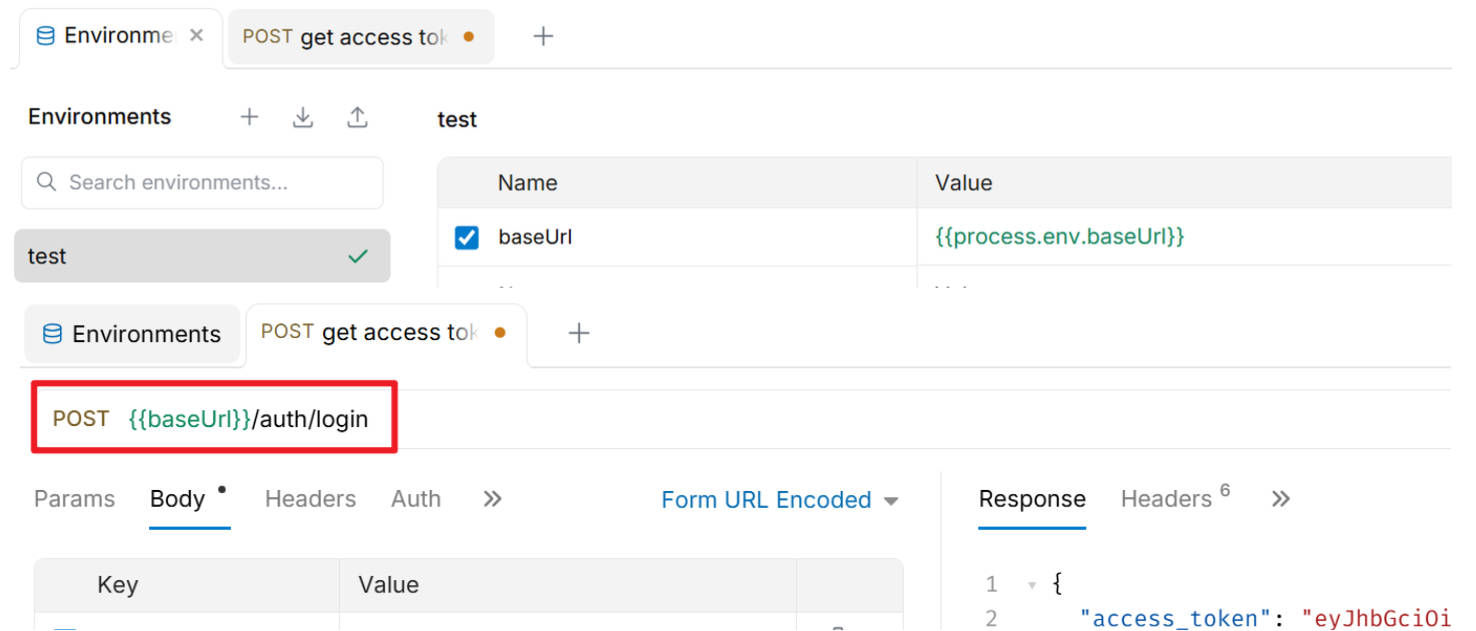Image resolution: width=1476 pixels, height=631 pixels.
Task: Open a new tab with top plus icon
Action: click(x=543, y=37)
